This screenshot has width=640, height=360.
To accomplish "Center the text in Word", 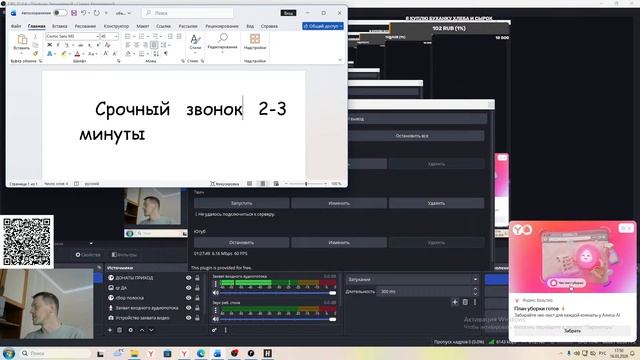I will [136, 45].
